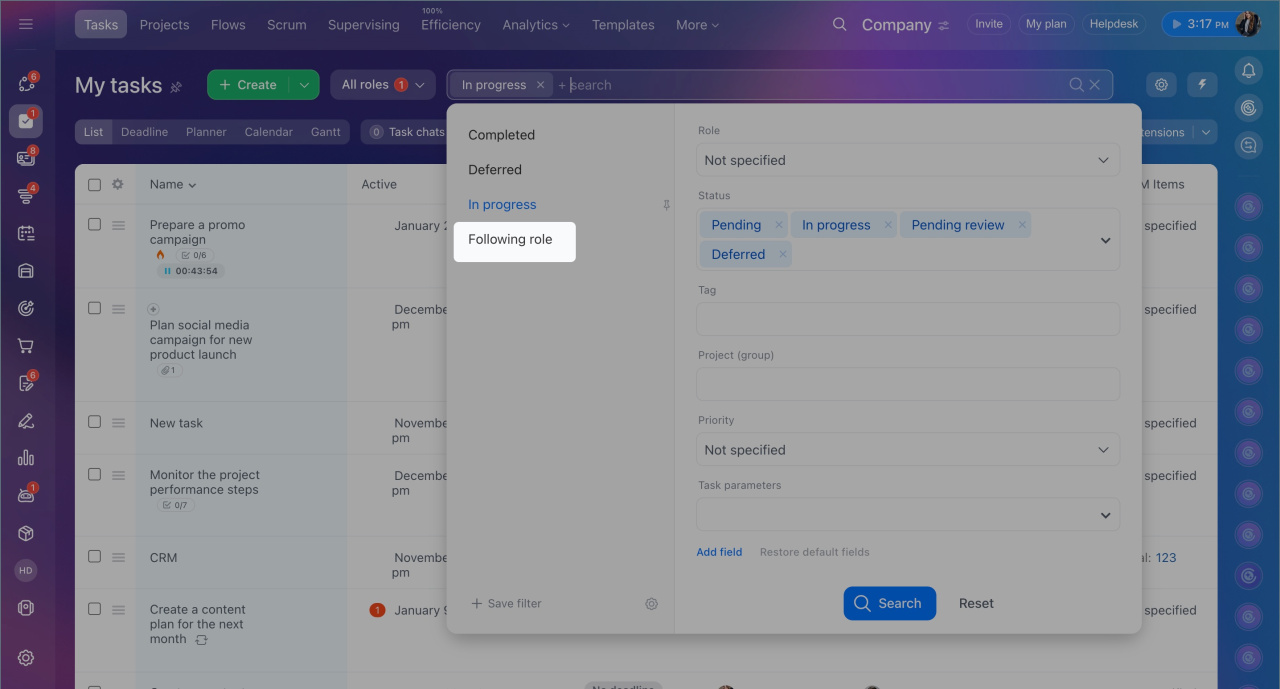The image size is (1280, 689).
Task: Open the calendar icon in sidebar
Action: point(26,233)
